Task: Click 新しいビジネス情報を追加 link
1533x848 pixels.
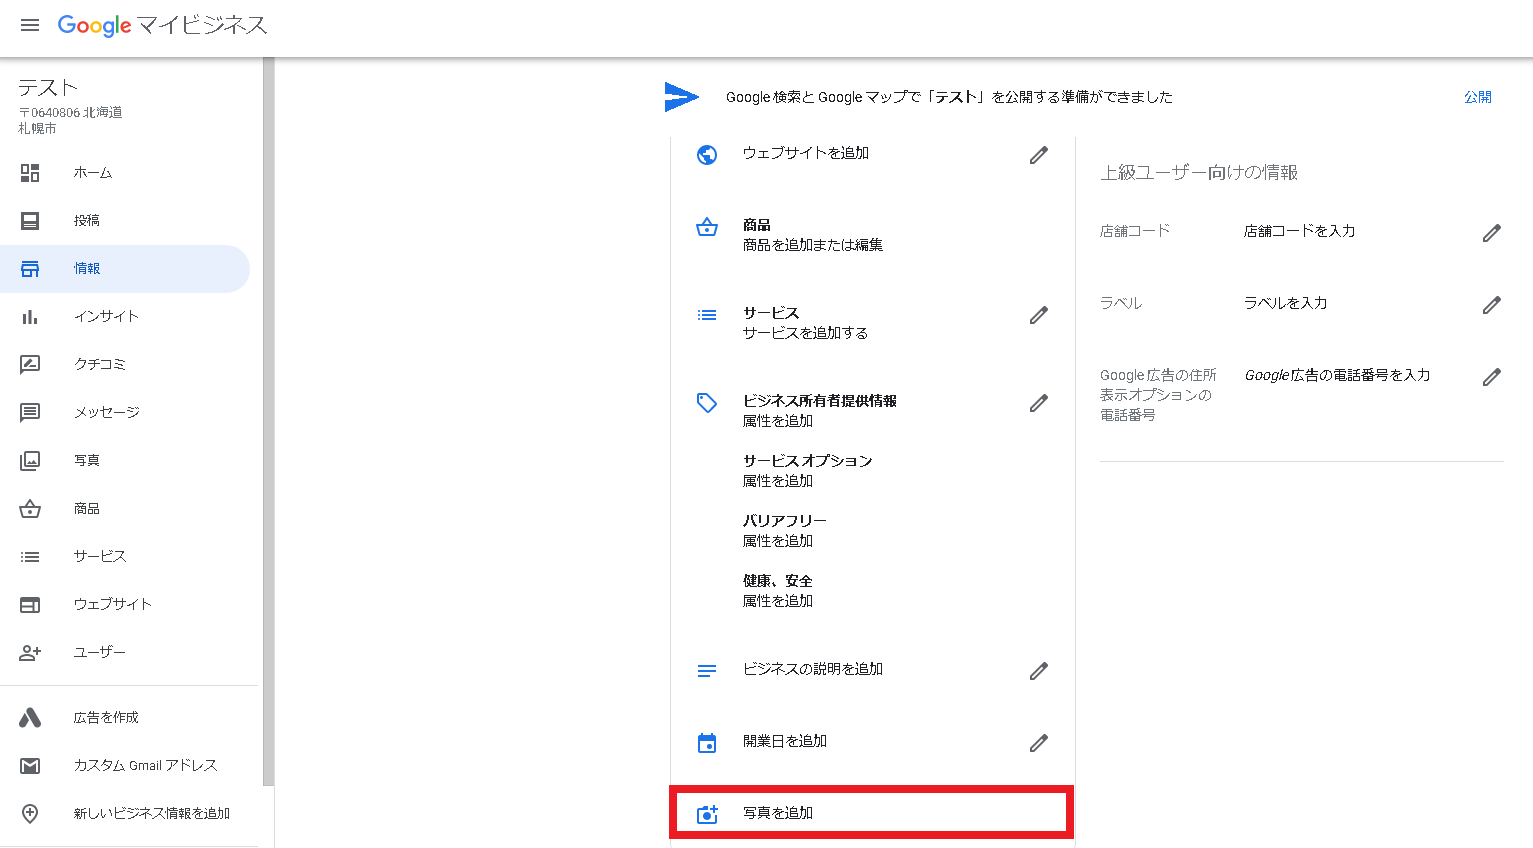Action: point(151,814)
